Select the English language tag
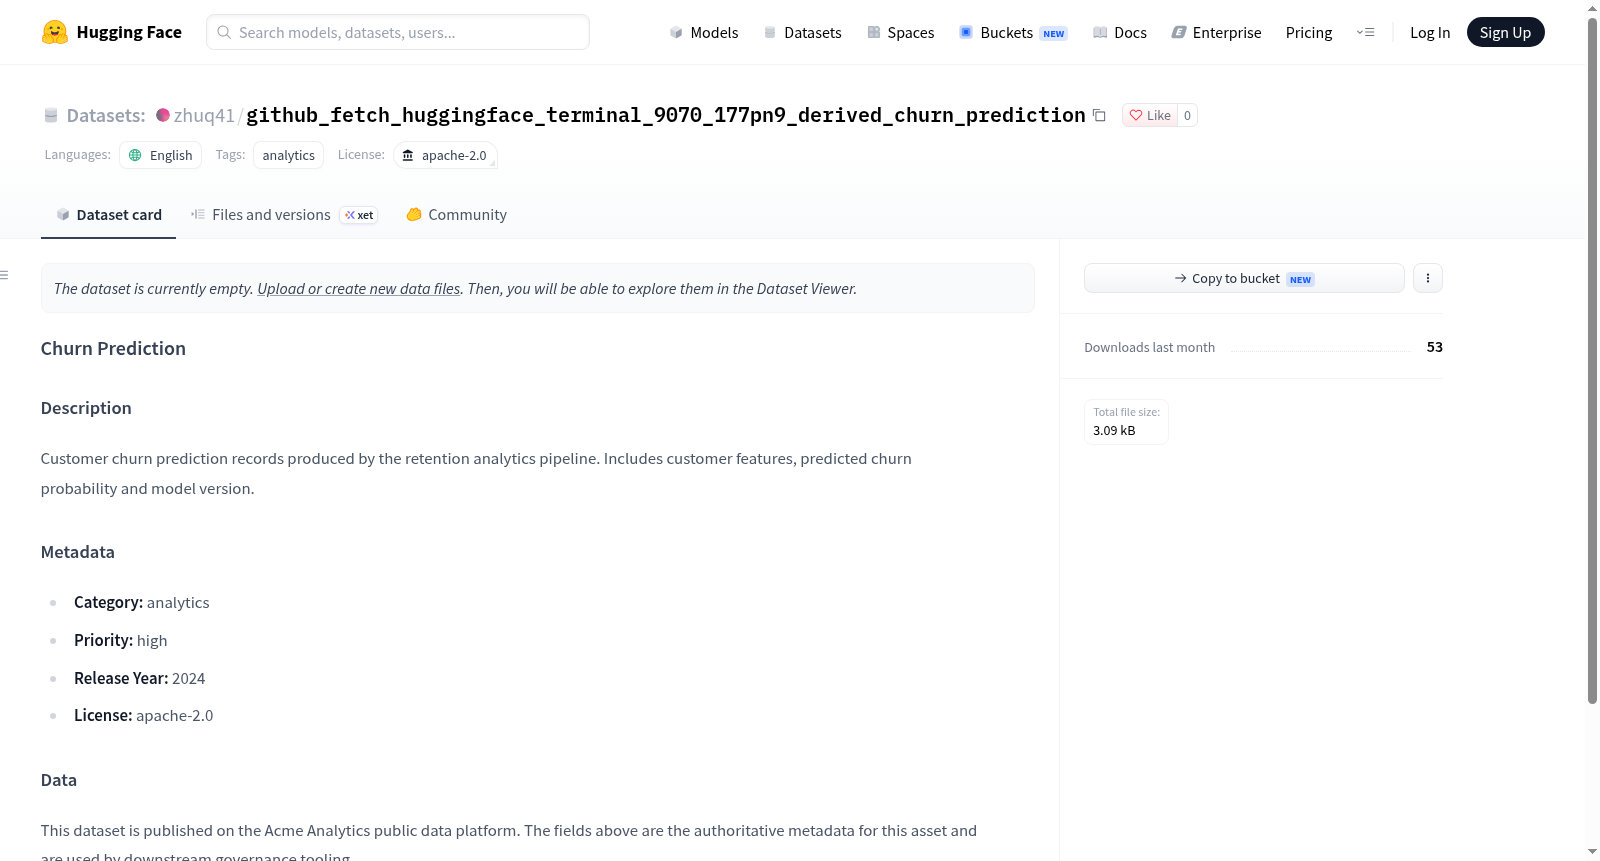Screen dimensions: 1600x861 pos(161,155)
